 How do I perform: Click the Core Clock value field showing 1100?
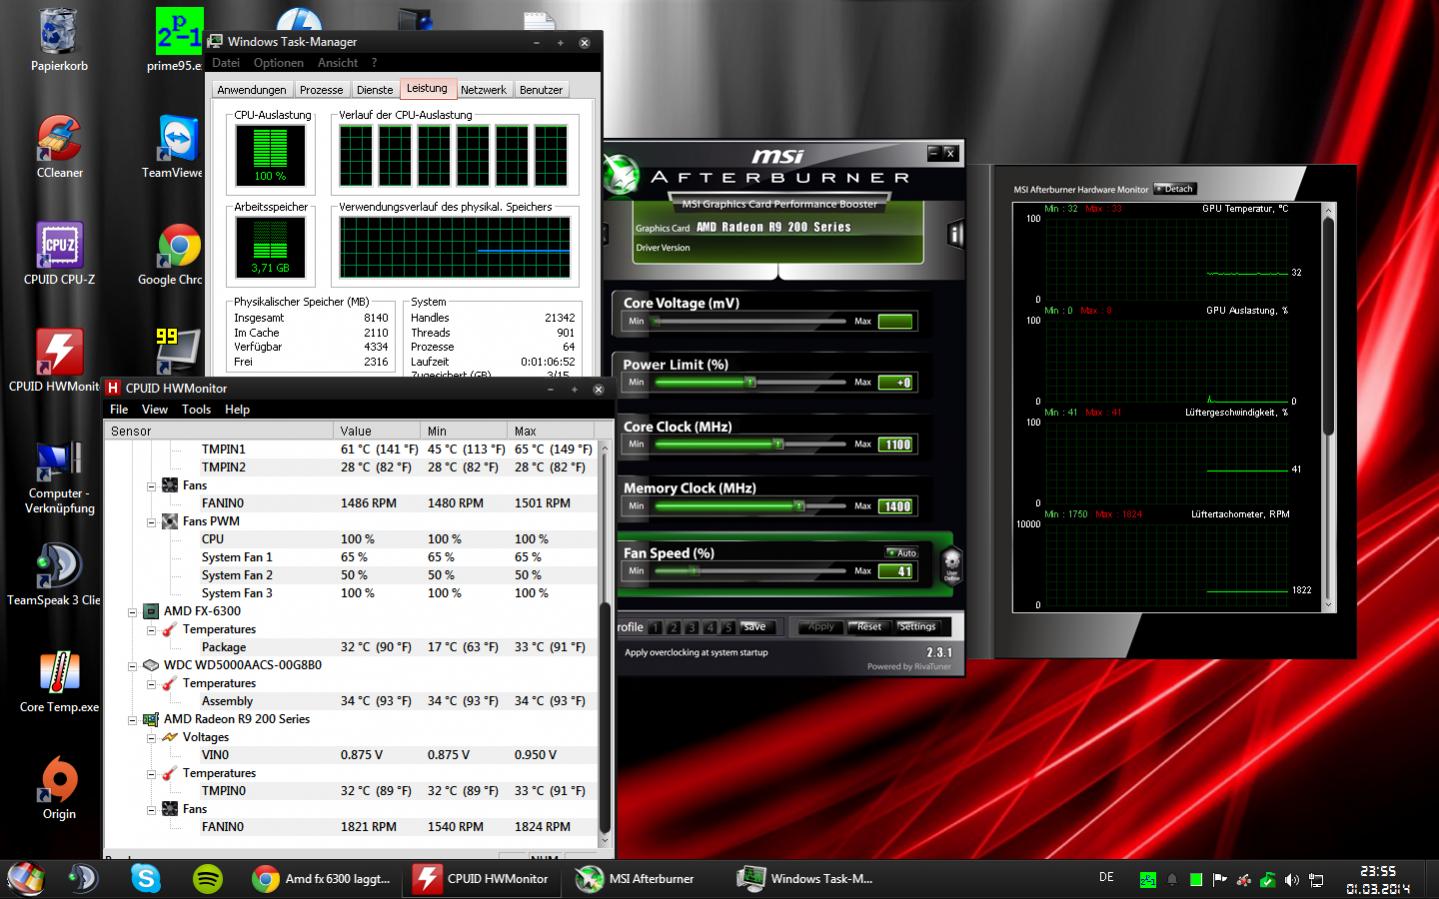coord(896,445)
